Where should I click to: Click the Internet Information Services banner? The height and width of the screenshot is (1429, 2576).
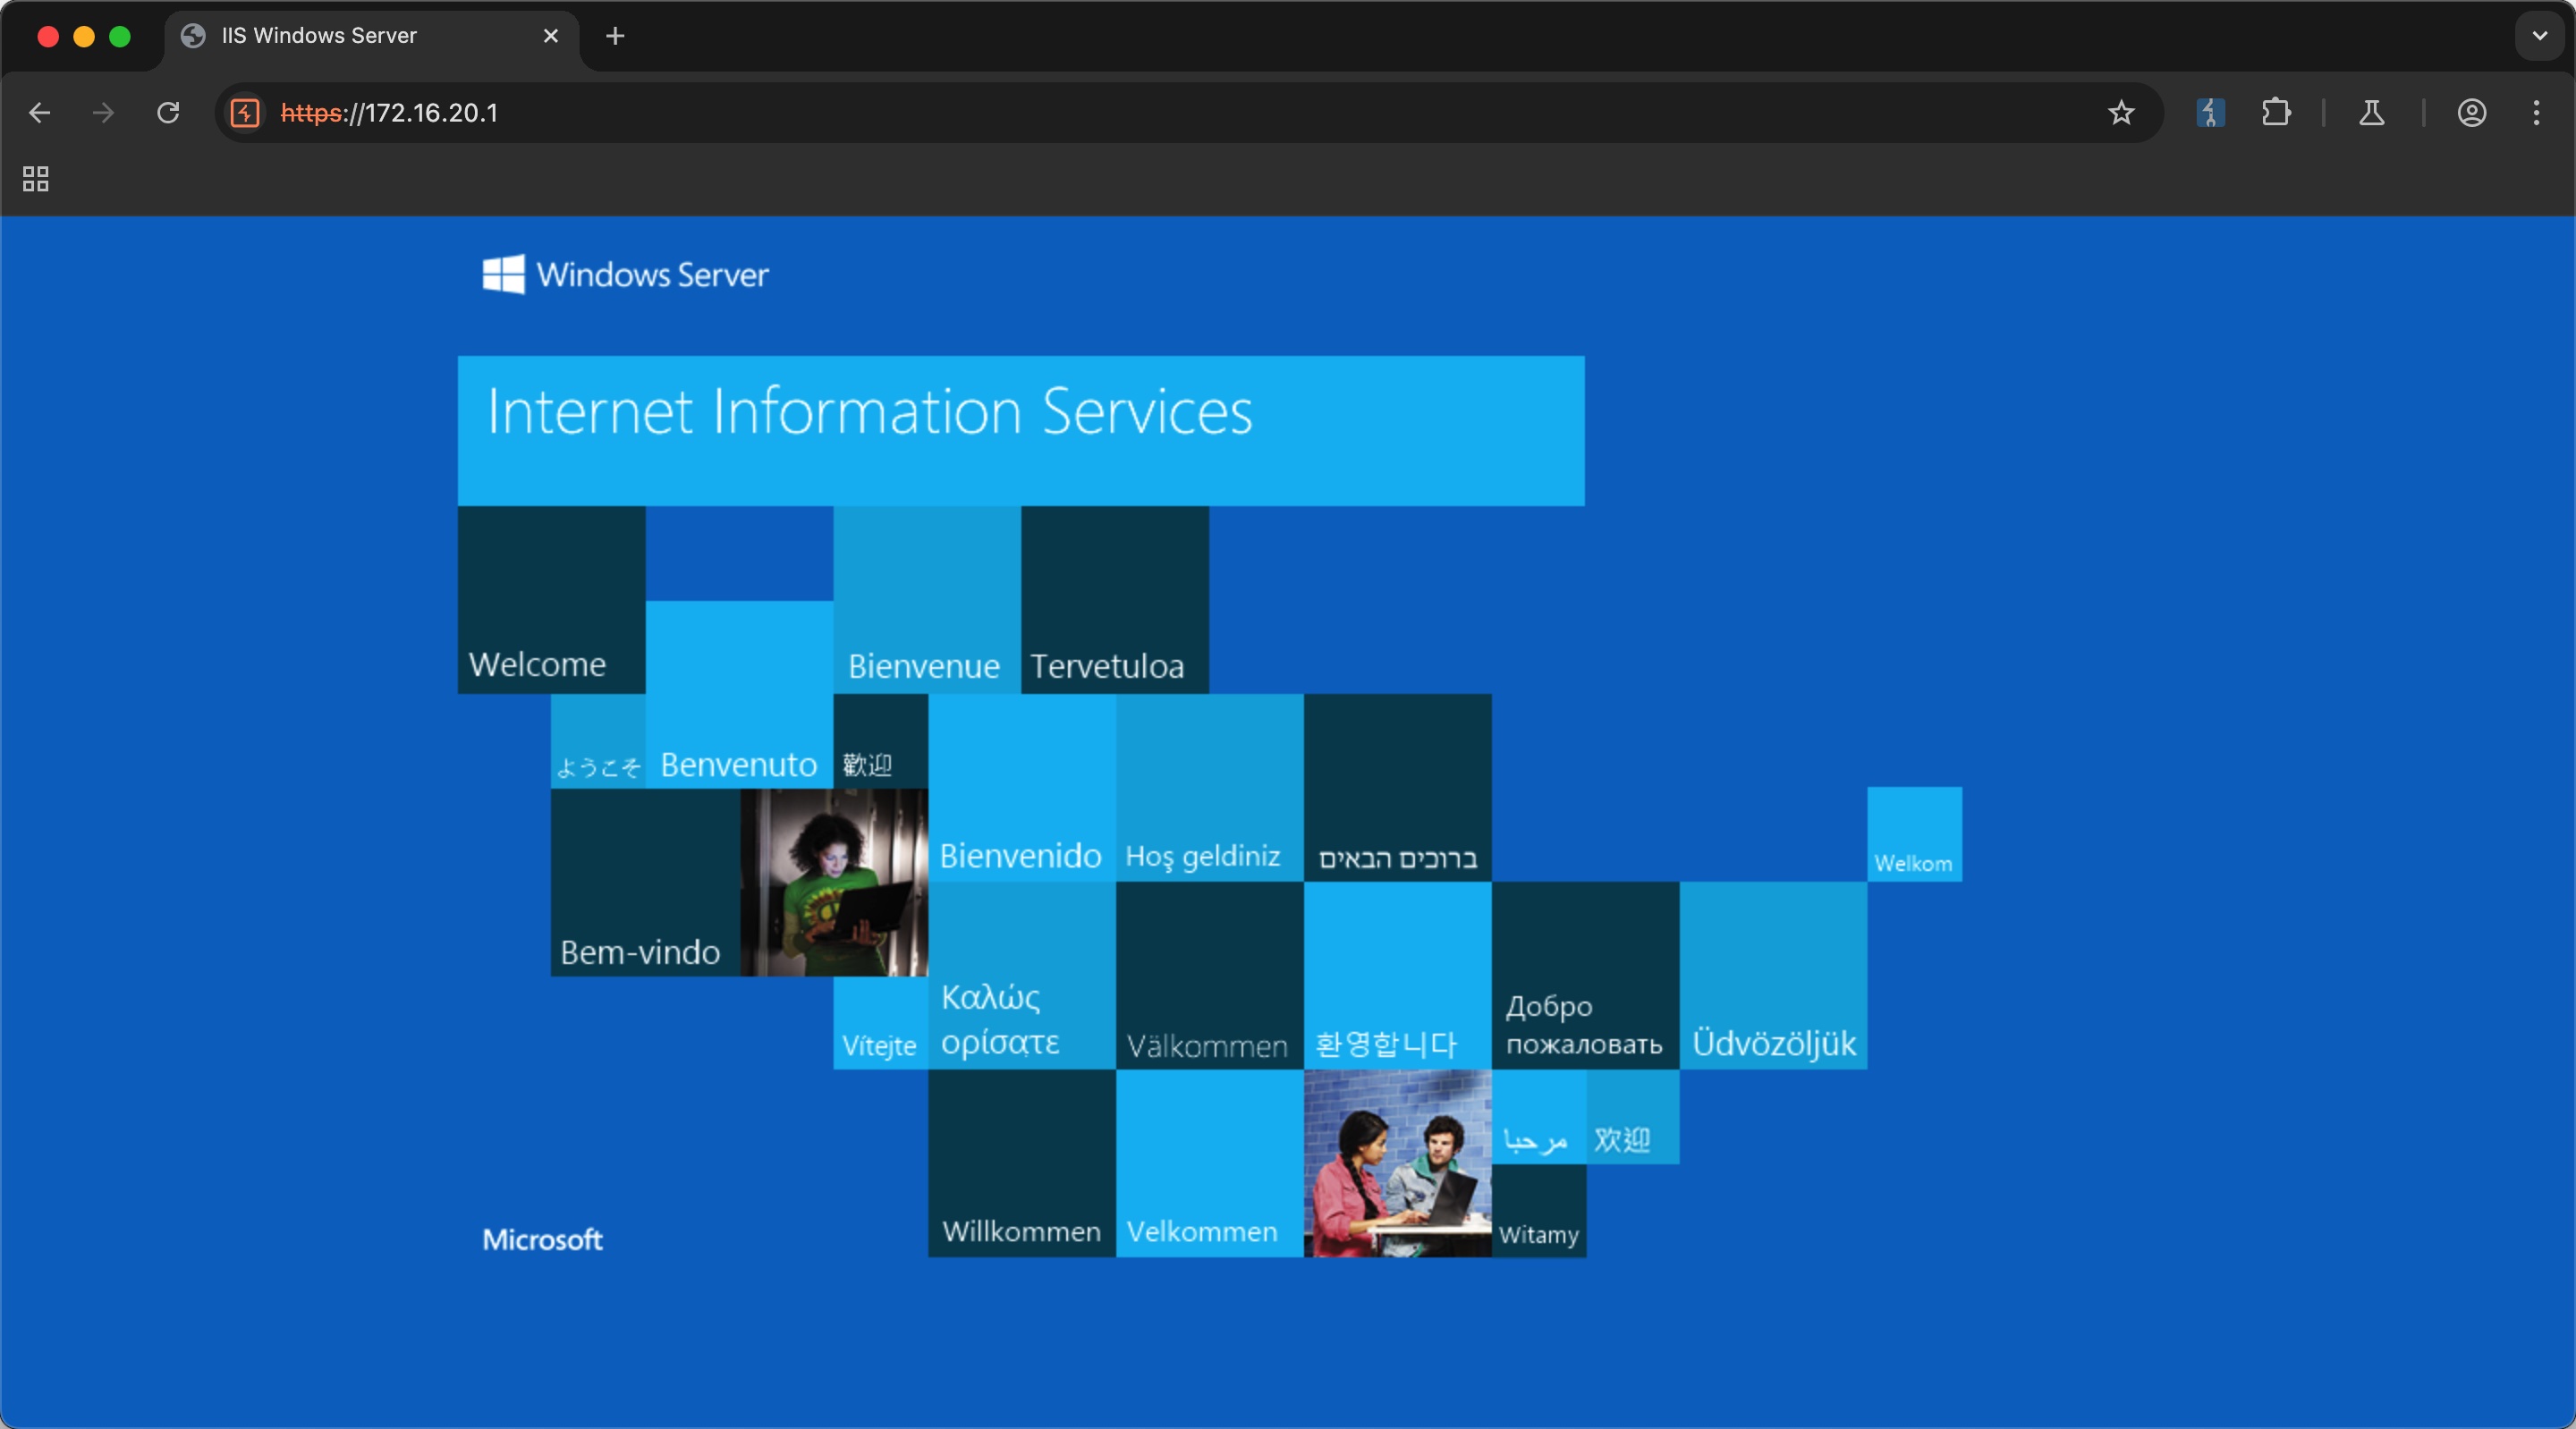[1020, 430]
